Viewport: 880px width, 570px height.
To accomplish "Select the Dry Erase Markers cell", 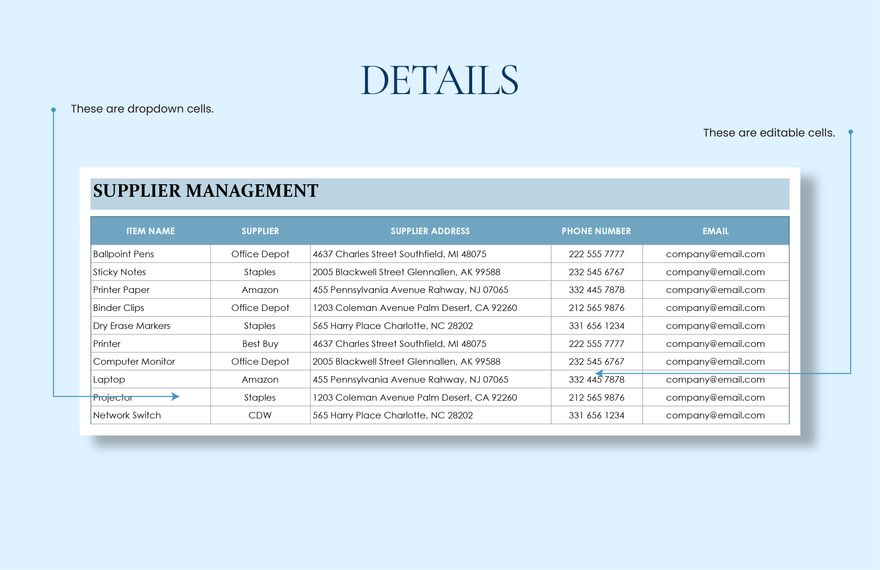I will click(150, 326).
